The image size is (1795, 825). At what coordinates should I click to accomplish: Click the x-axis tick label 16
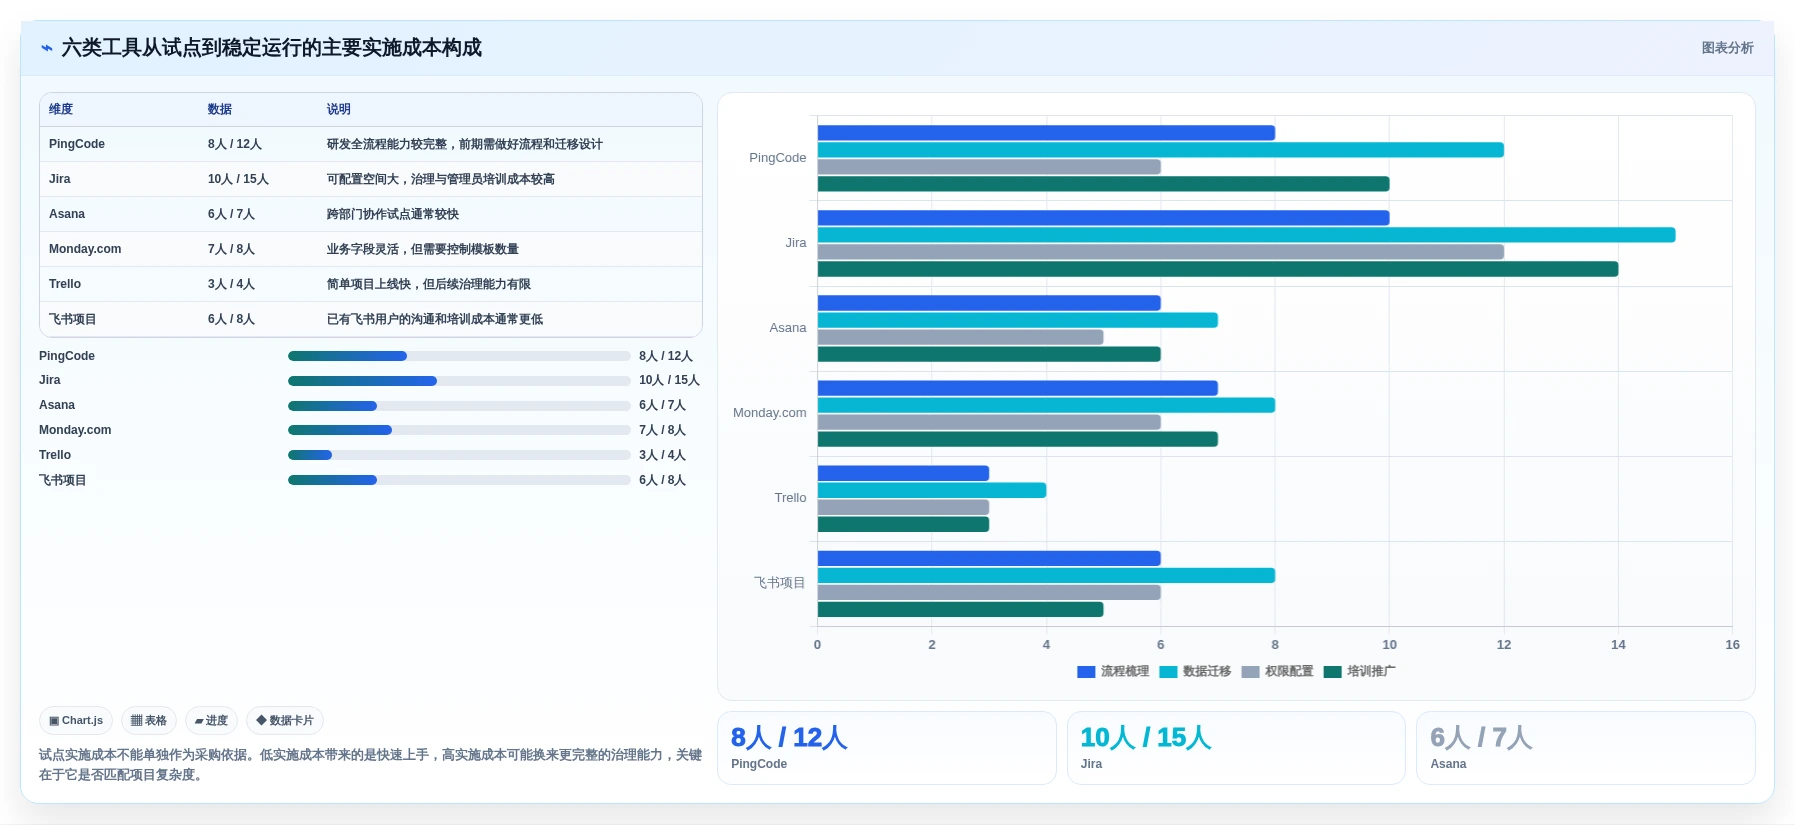(1732, 645)
